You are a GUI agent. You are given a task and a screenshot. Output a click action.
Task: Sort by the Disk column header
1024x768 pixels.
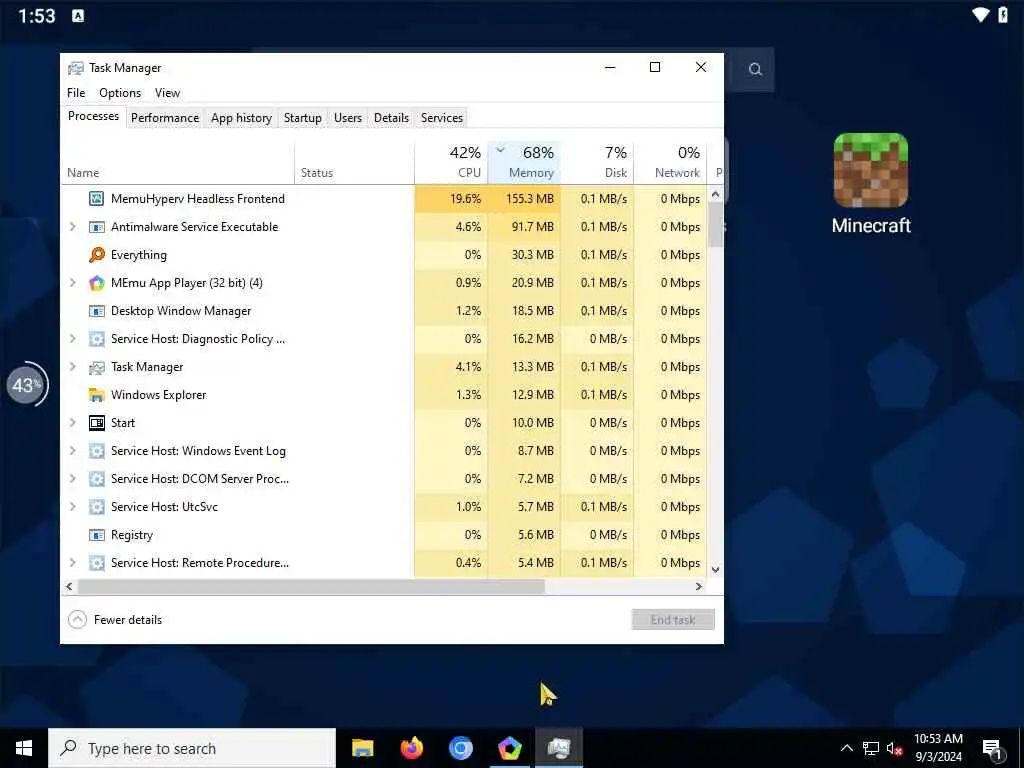pyautogui.click(x=597, y=163)
